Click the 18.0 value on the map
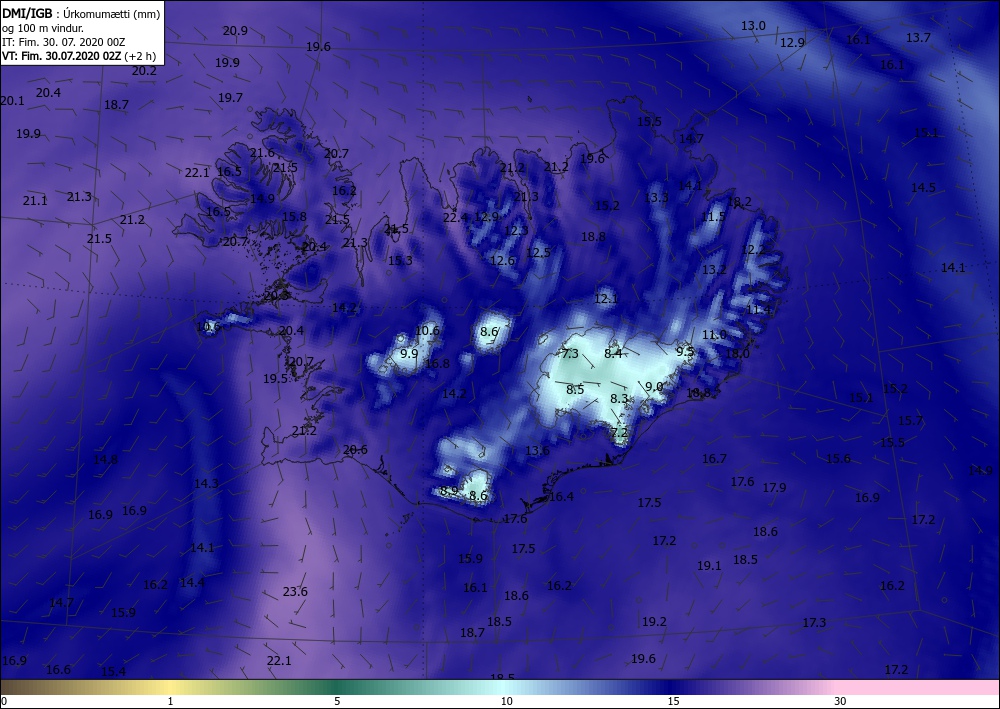Image resolution: width=1000 pixels, height=709 pixels. point(737,354)
